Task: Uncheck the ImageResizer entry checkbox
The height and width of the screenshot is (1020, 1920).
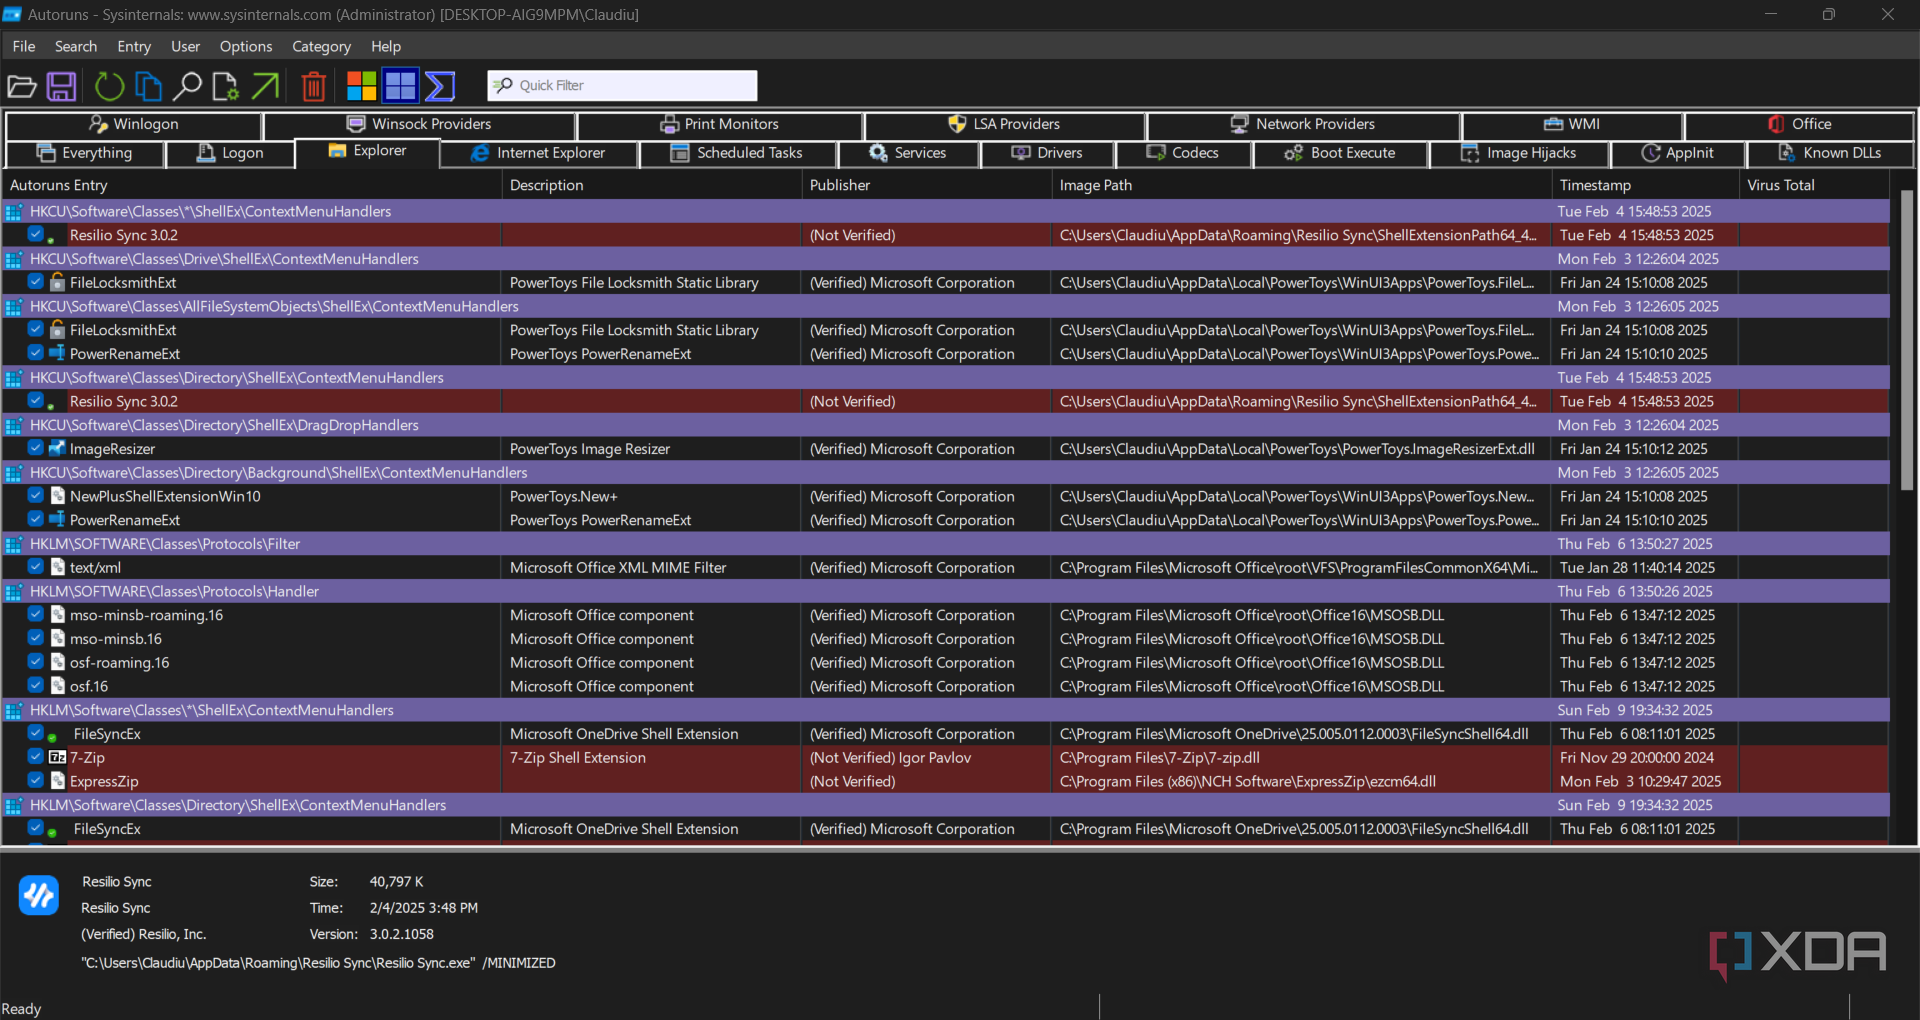Action: click(x=35, y=448)
